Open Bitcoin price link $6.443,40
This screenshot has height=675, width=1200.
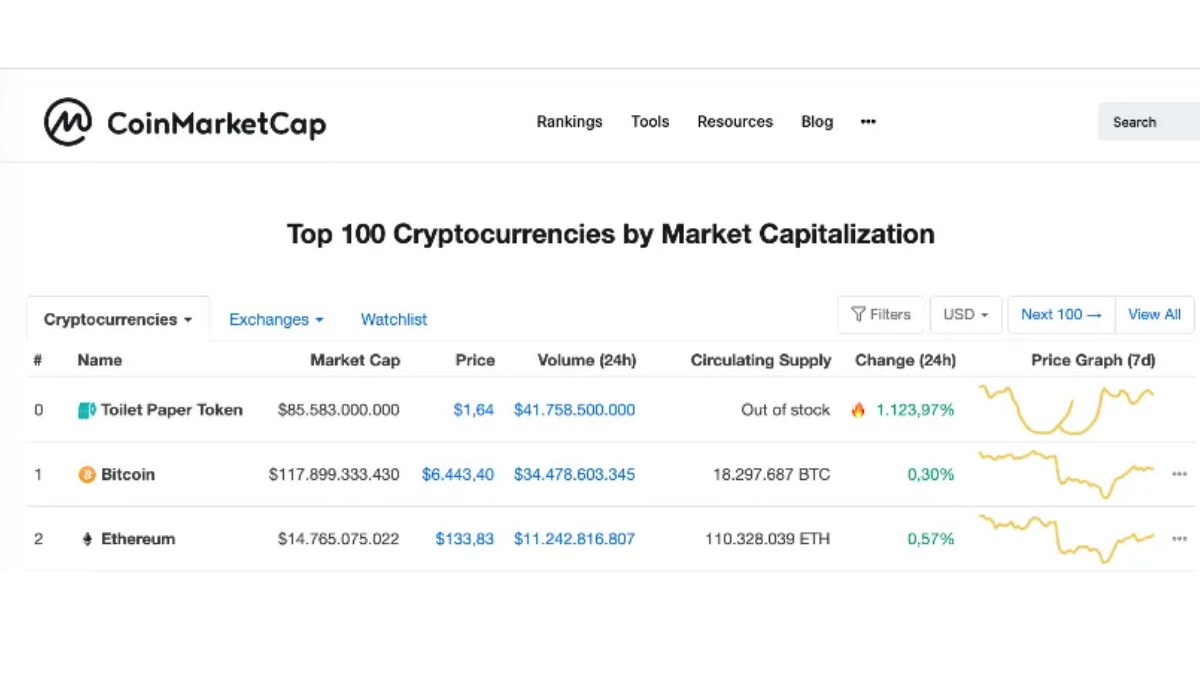458,475
